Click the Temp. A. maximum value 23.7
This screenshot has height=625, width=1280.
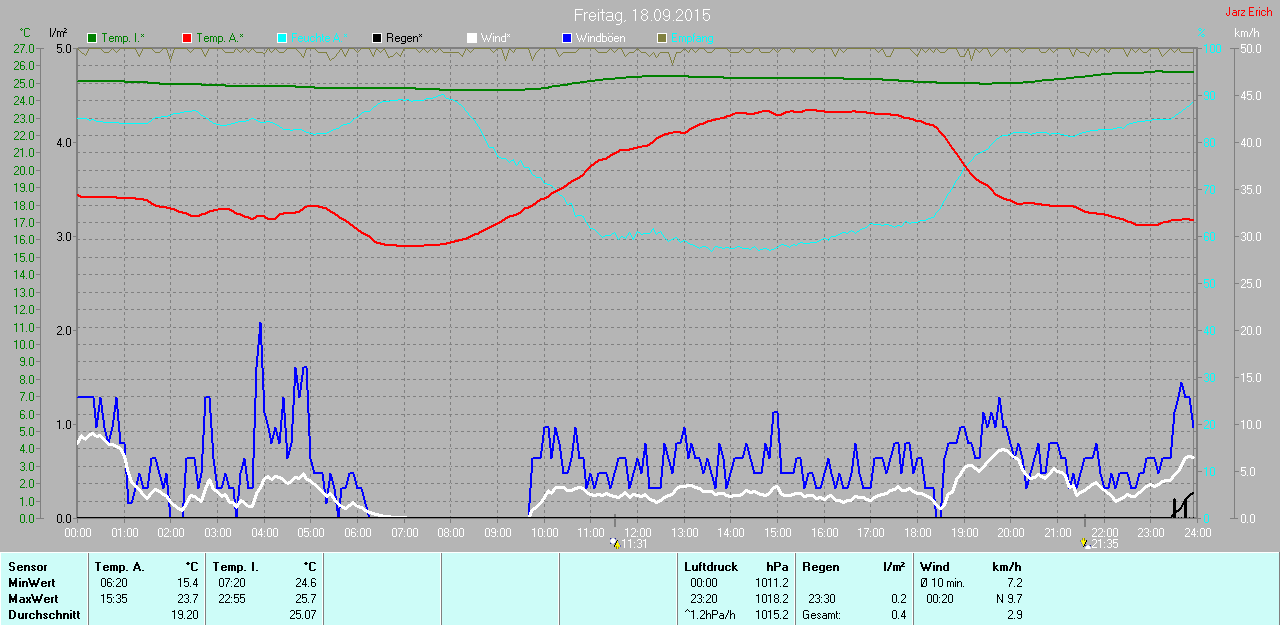point(188,599)
